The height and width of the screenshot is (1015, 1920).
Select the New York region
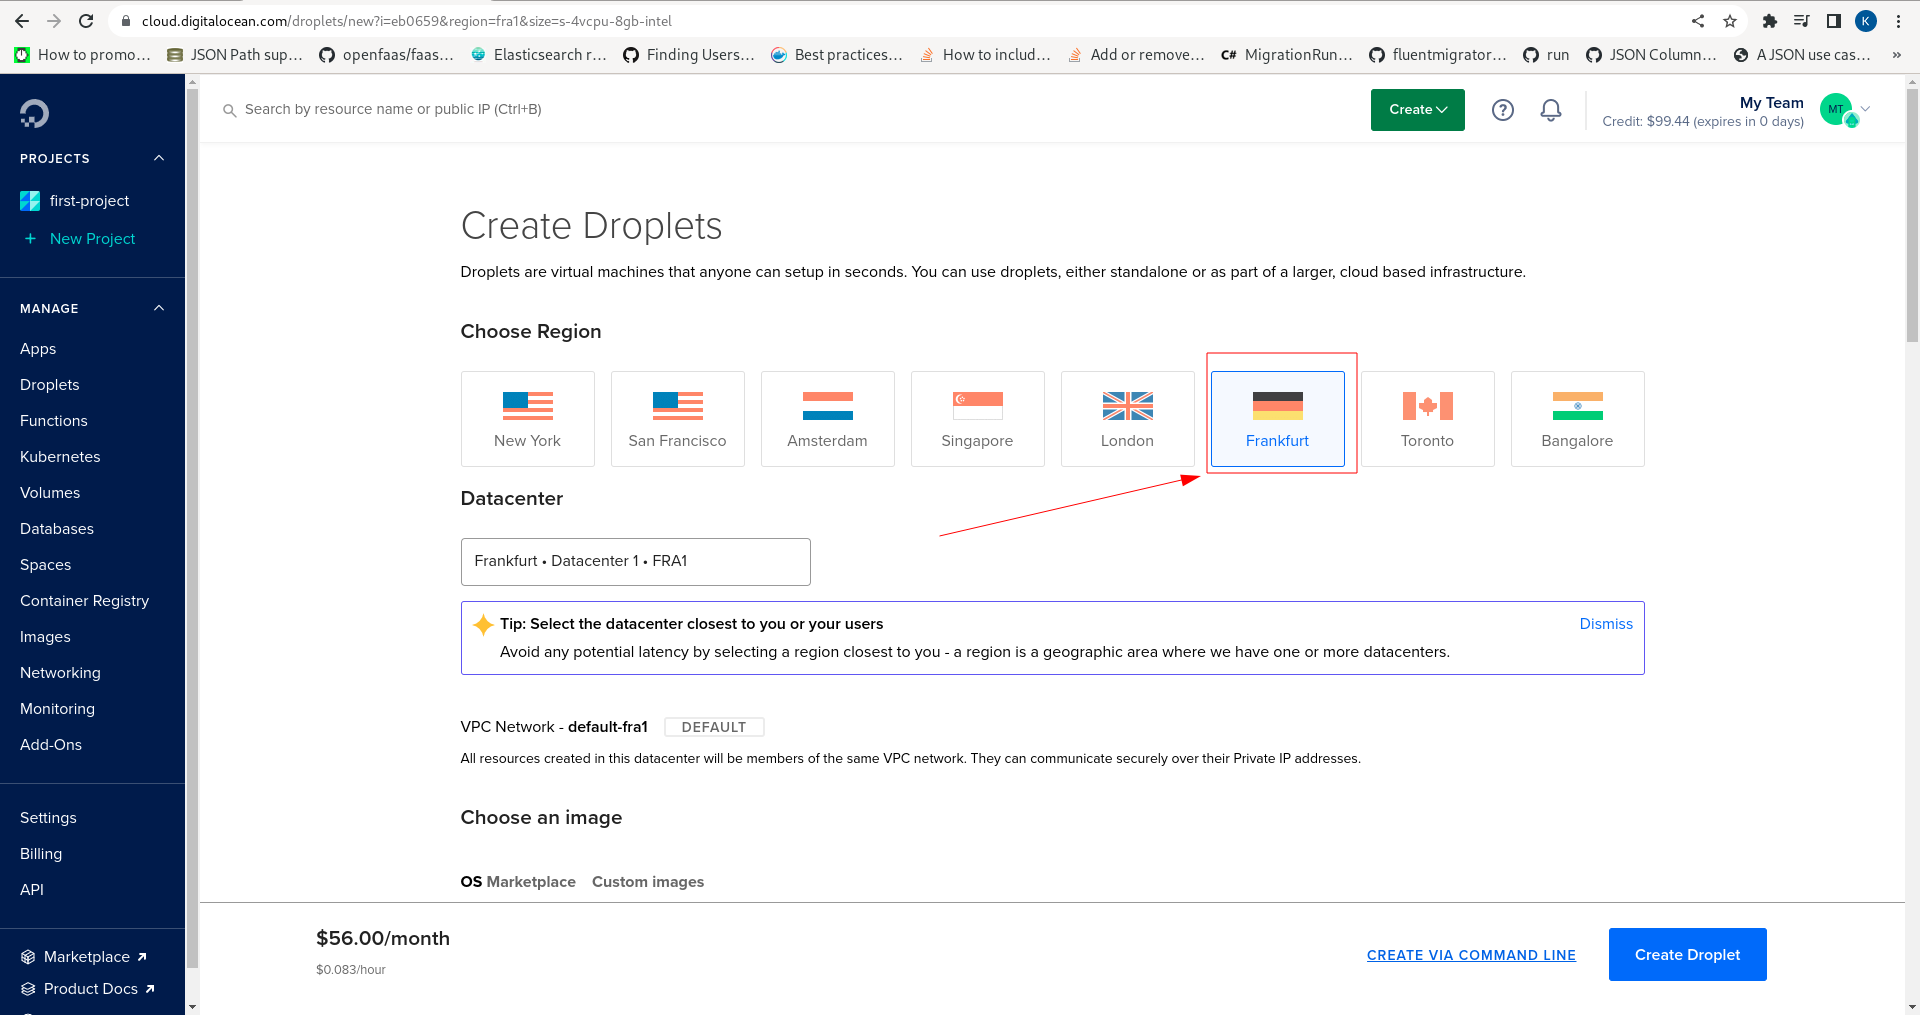coord(527,419)
